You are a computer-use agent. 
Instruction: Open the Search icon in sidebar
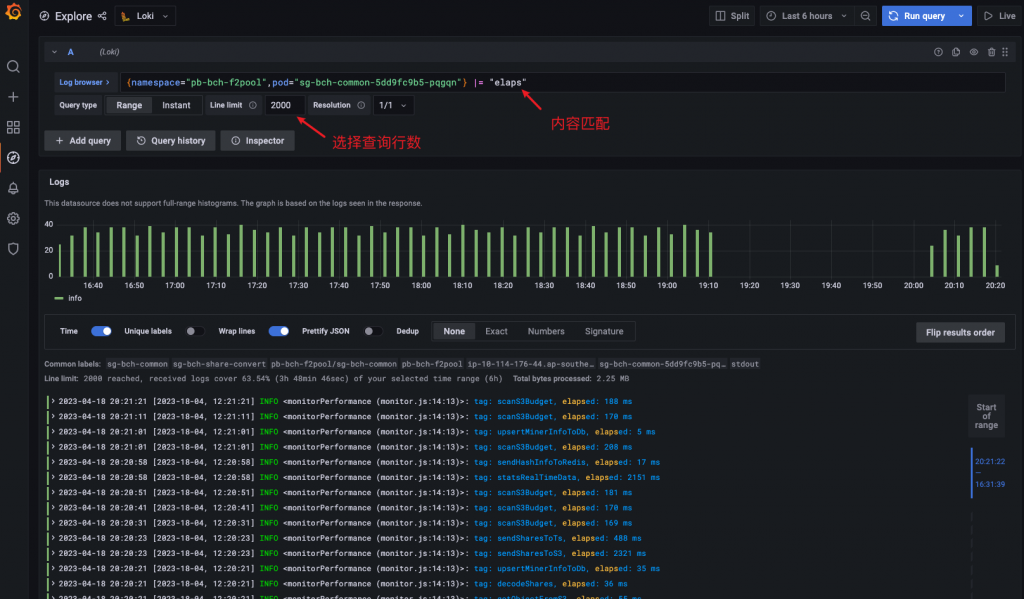coord(13,67)
